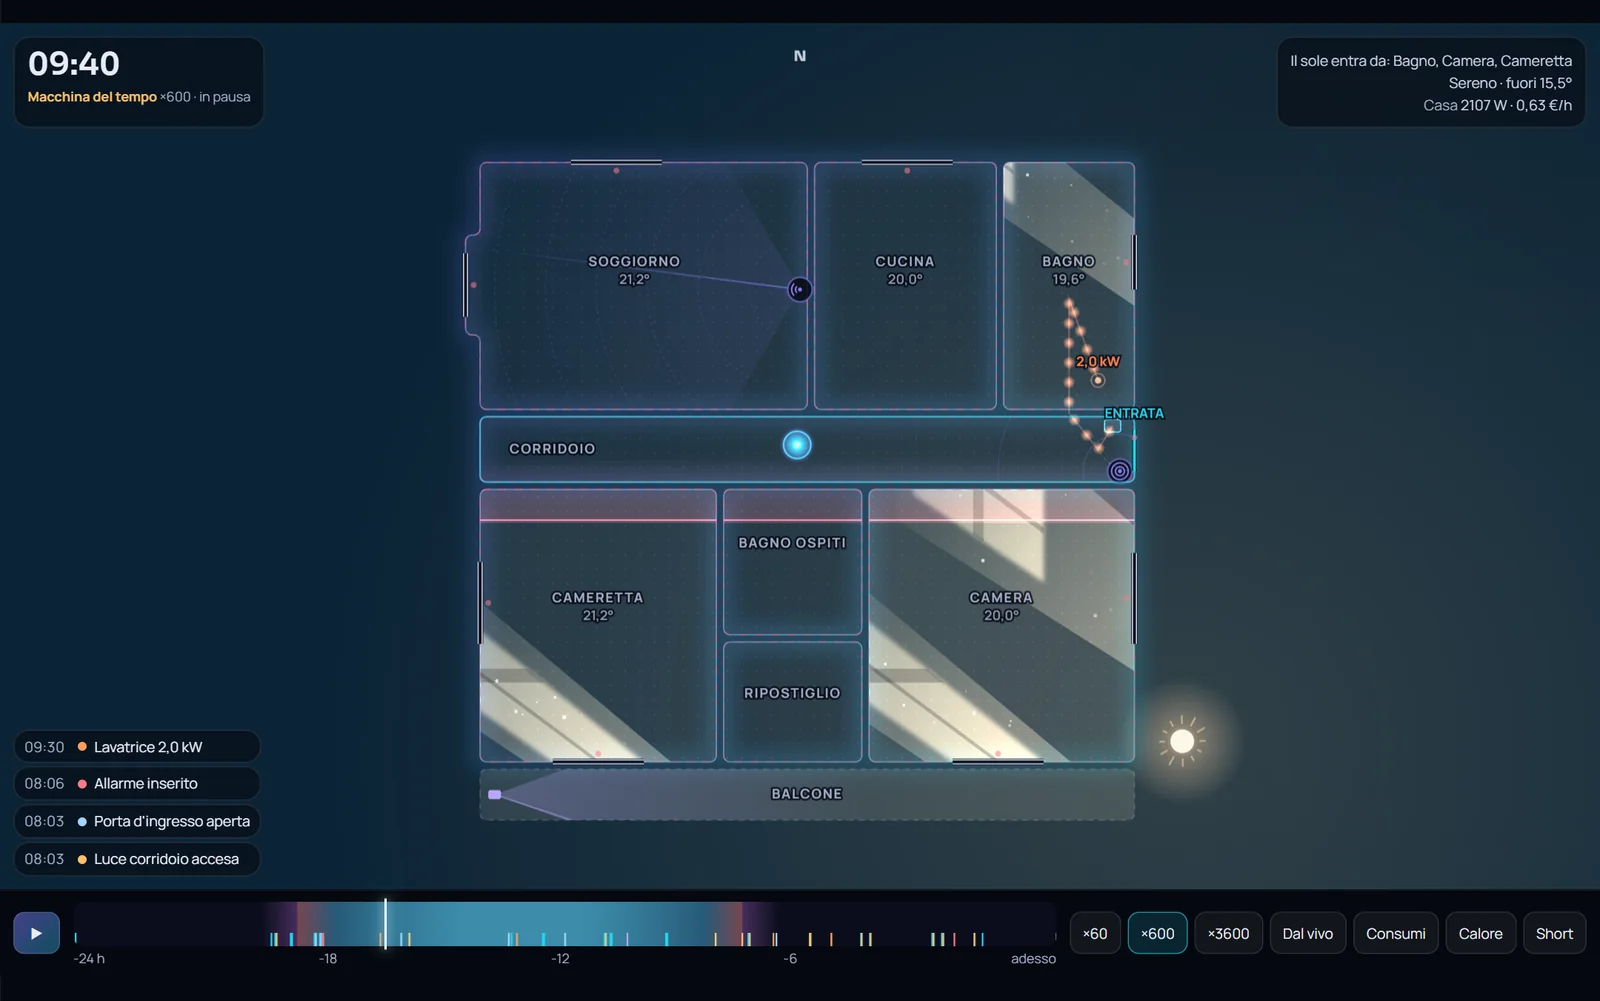Image resolution: width=1600 pixels, height=1001 pixels.
Task: Click the washing machine marker in Bagno
Action: pos(1098,380)
